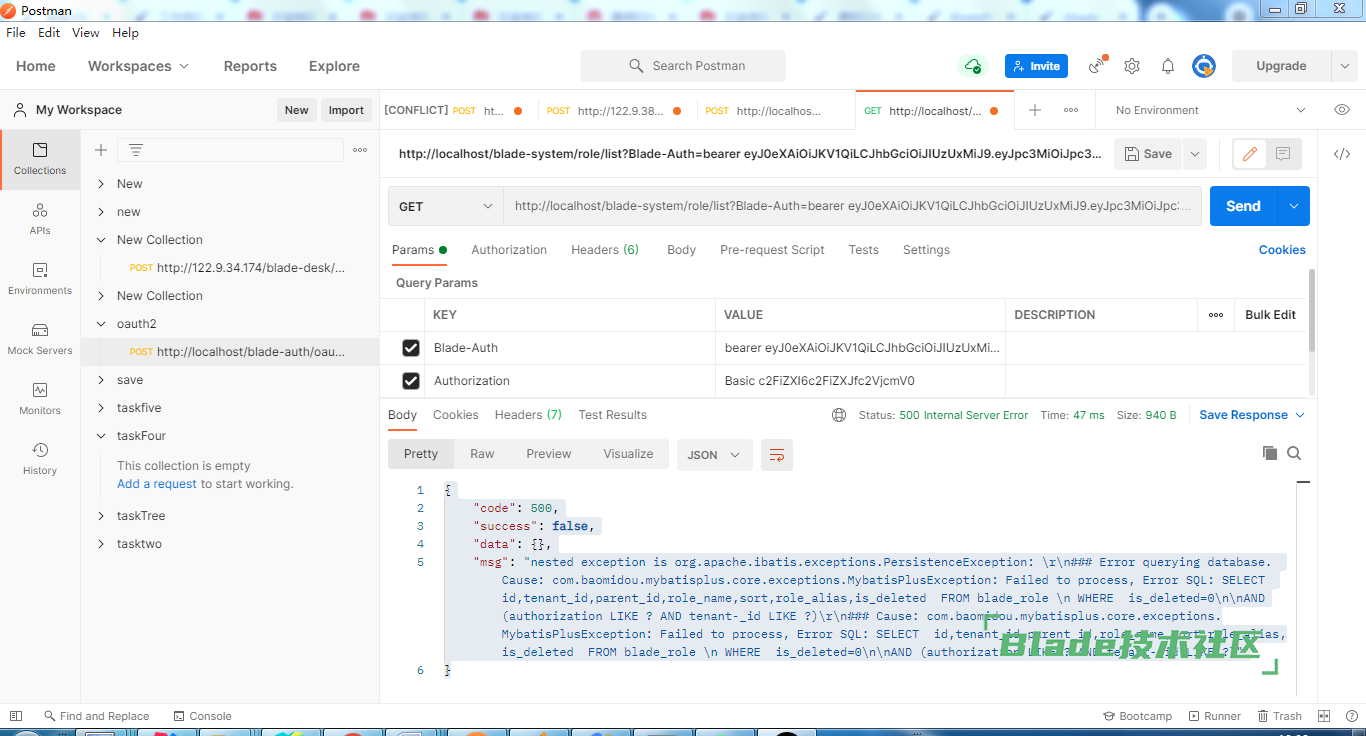The width and height of the screenshot is (1366, 736).
Task: Expand the save collection
Action: click(x=101, y=380)
